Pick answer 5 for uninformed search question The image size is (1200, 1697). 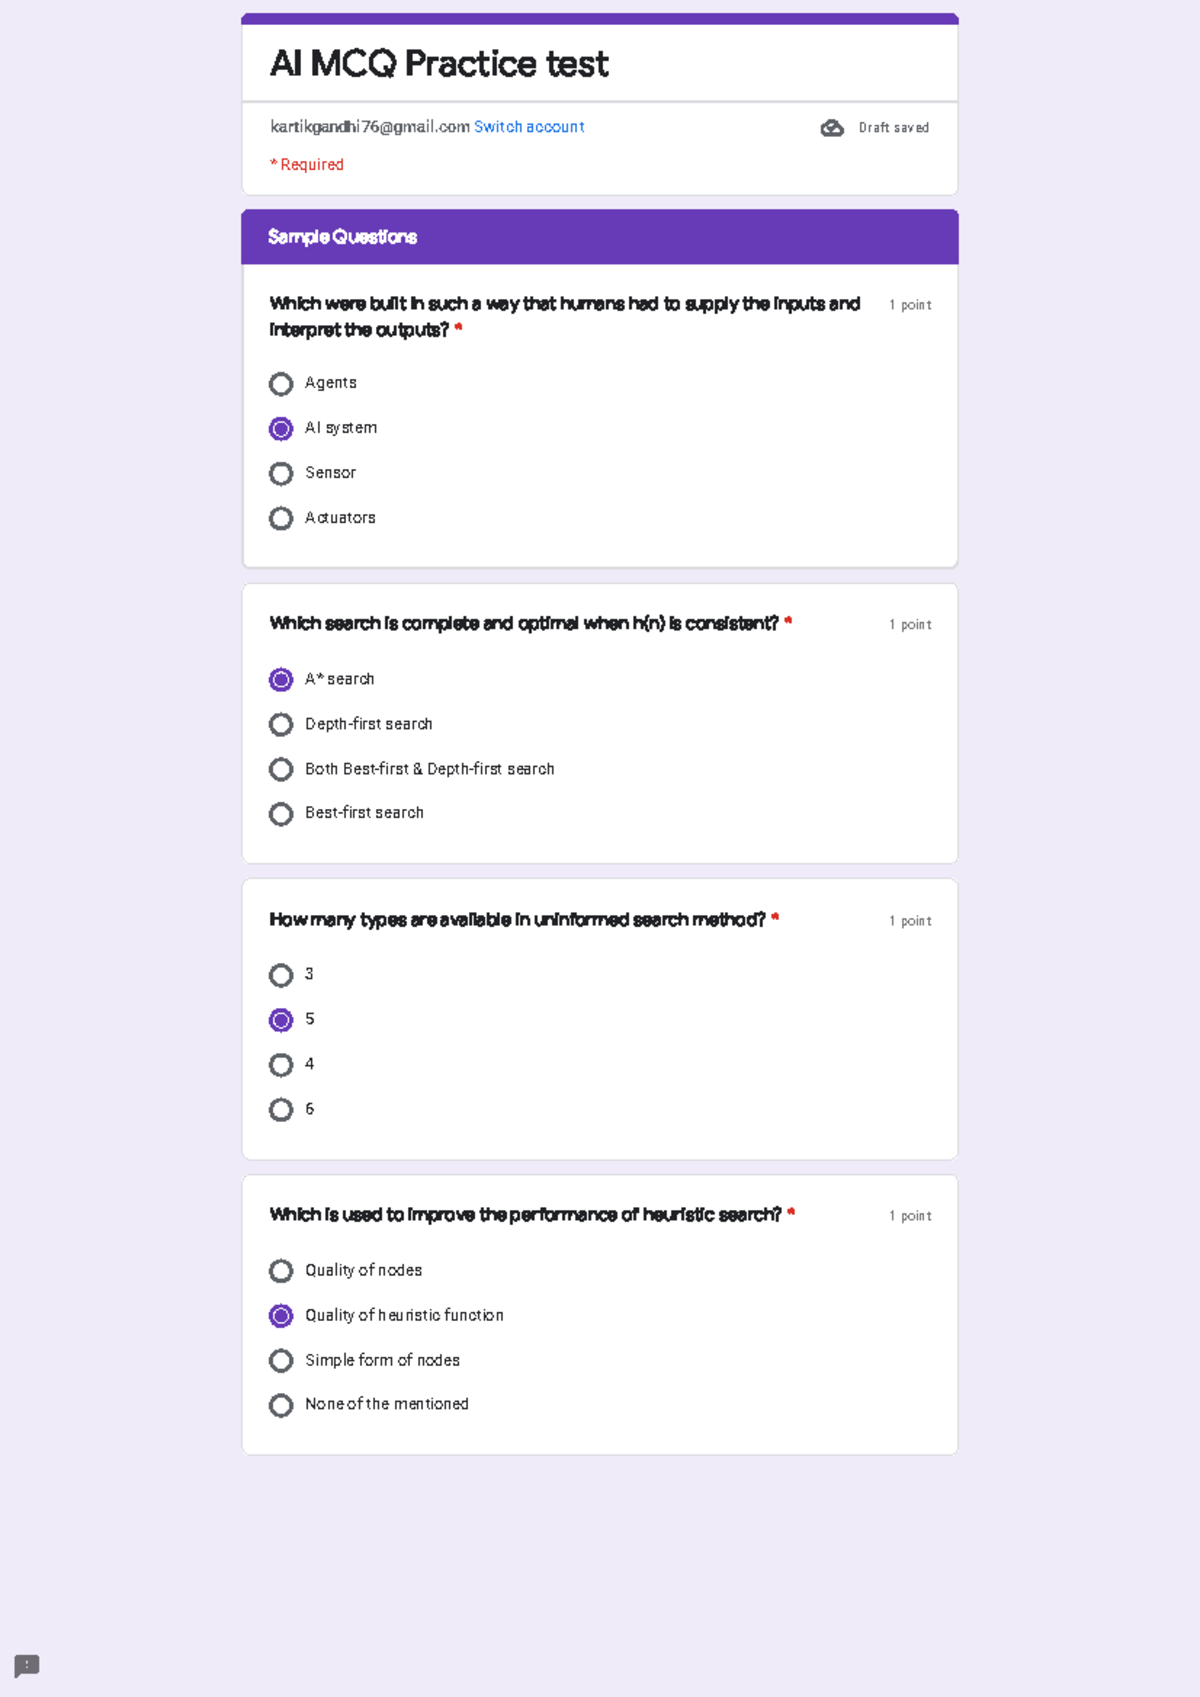(281, 1019)
